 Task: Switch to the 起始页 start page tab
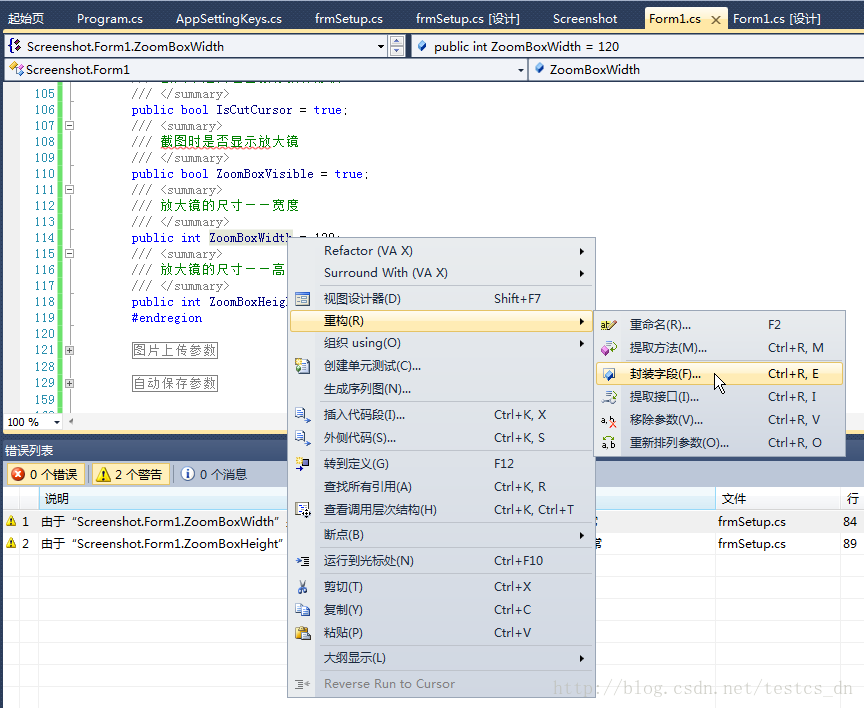[x=26, y=19]
